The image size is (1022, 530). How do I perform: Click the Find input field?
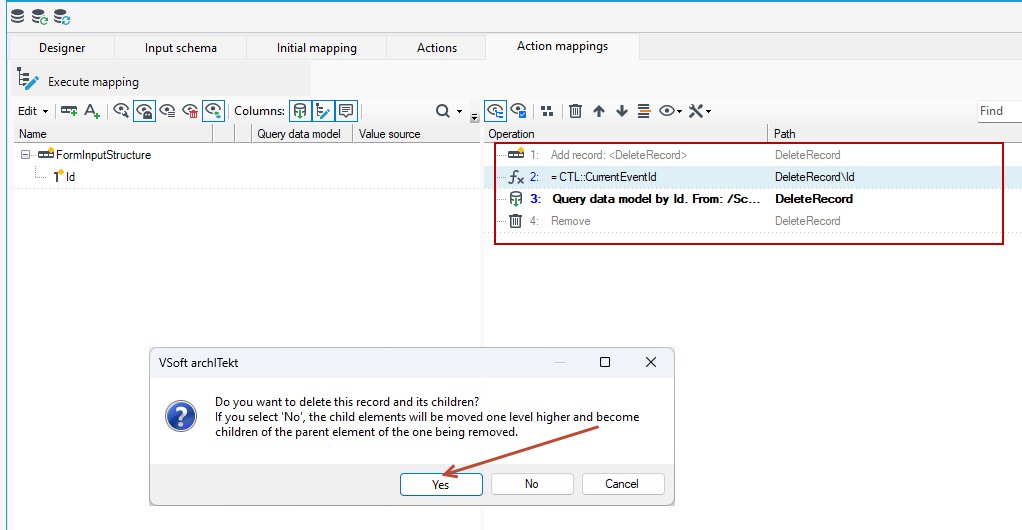999,111
